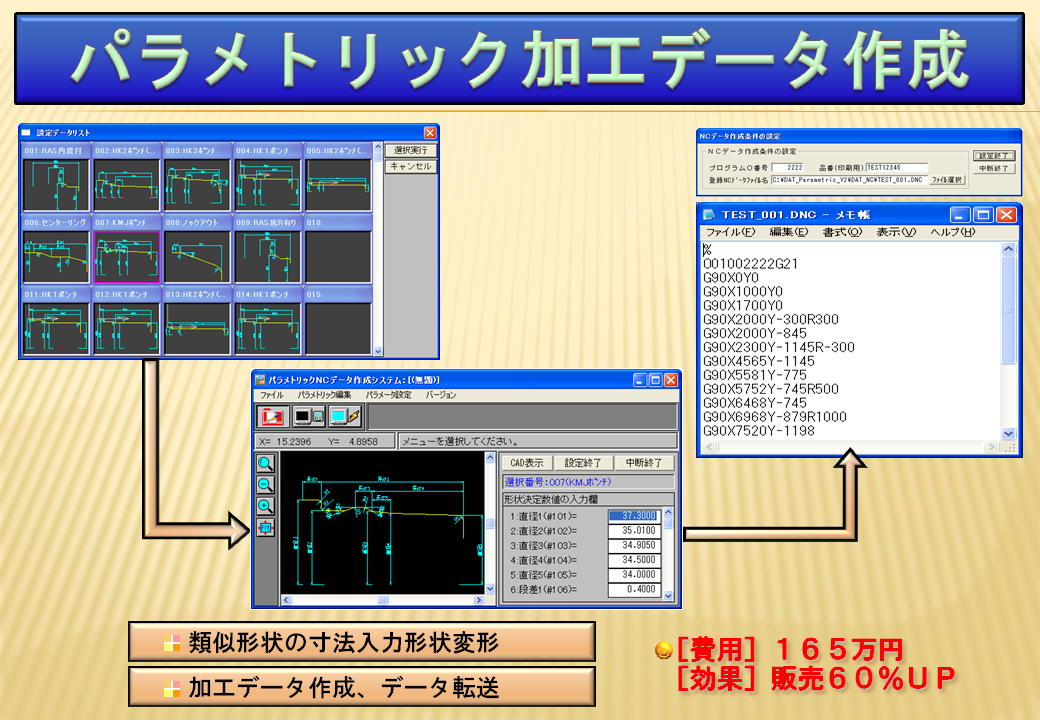Click the 直径4(#104) field with 34.5000
Viewport: 1040px width, 720px height.
pos(633,560)
